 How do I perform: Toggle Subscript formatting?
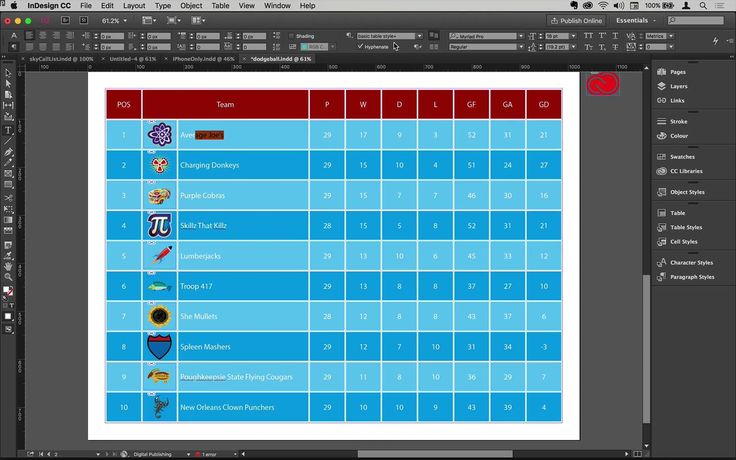602,47
